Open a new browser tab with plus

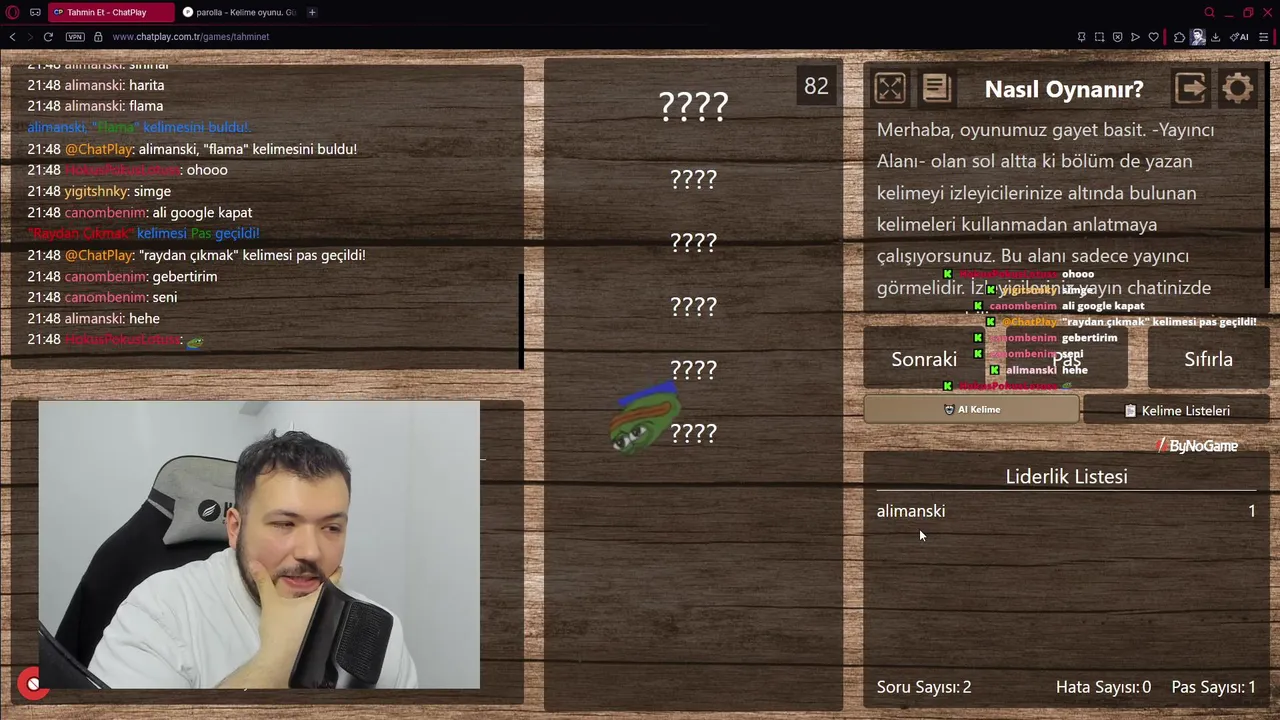(312, 12)
